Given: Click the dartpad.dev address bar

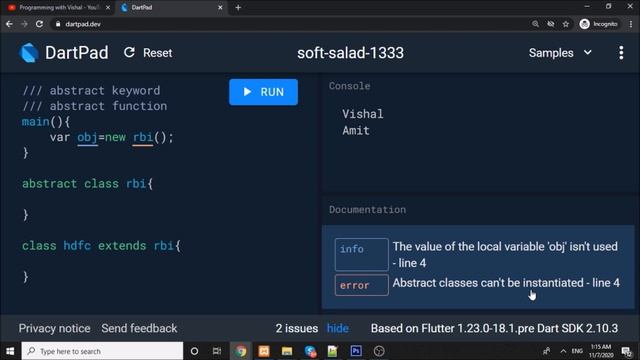Looking at the screenshot, I should [286, 24].
